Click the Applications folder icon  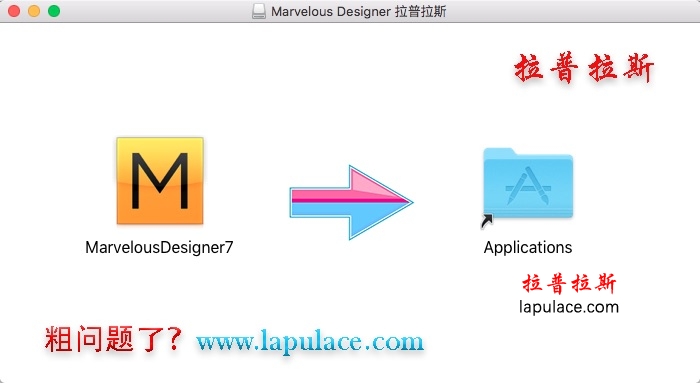[528, 183]
